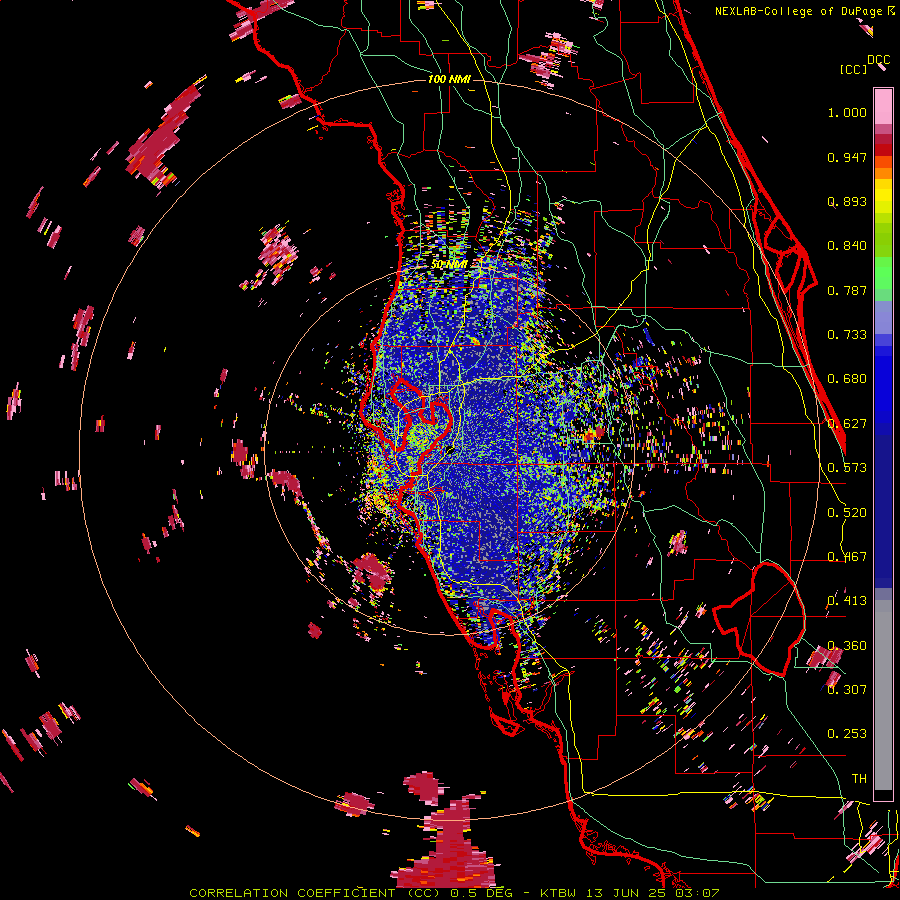The image size is (900, 900).
Task: Click the 0.733 scale value
Action: 847,335
